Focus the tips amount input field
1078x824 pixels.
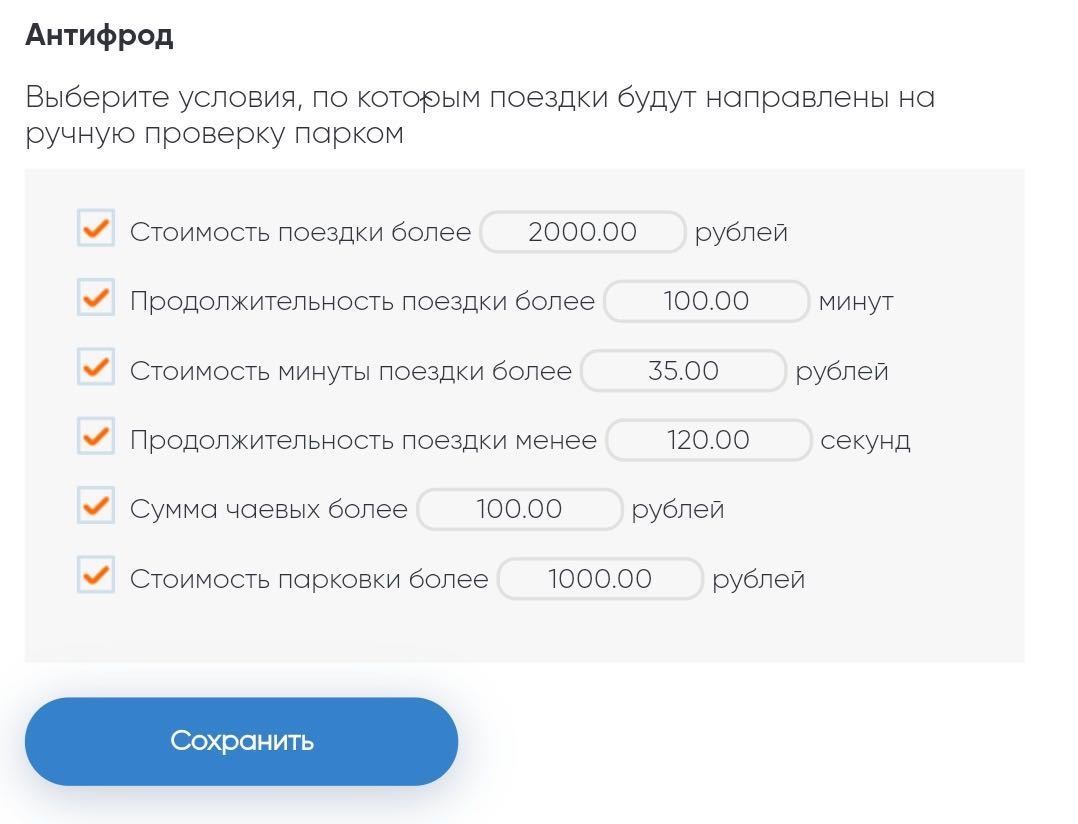[x=519, y=509]
